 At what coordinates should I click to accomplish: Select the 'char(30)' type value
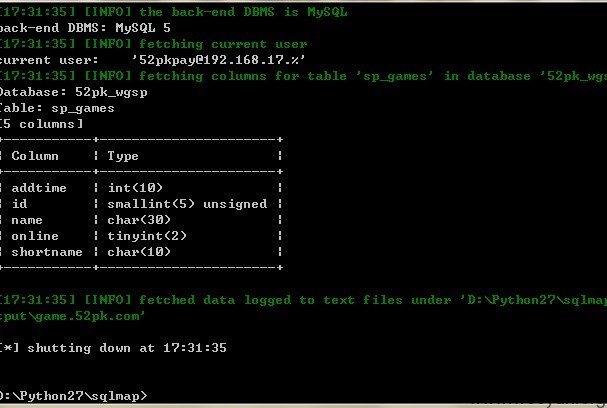139,220
